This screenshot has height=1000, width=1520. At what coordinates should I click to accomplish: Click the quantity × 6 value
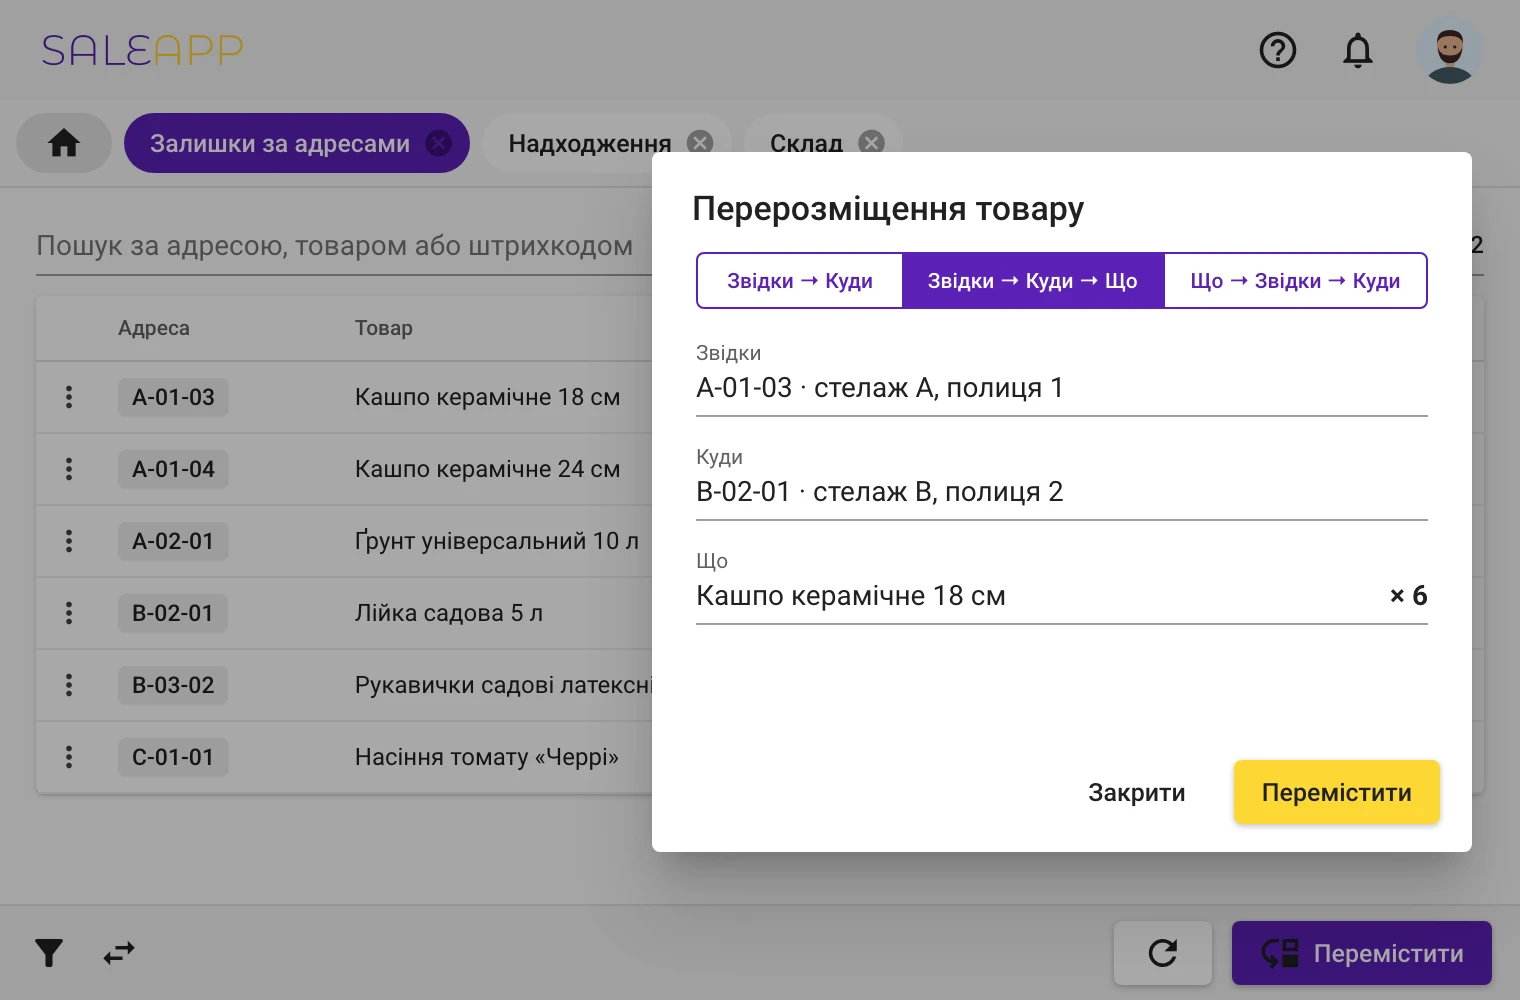[1408, 596]
